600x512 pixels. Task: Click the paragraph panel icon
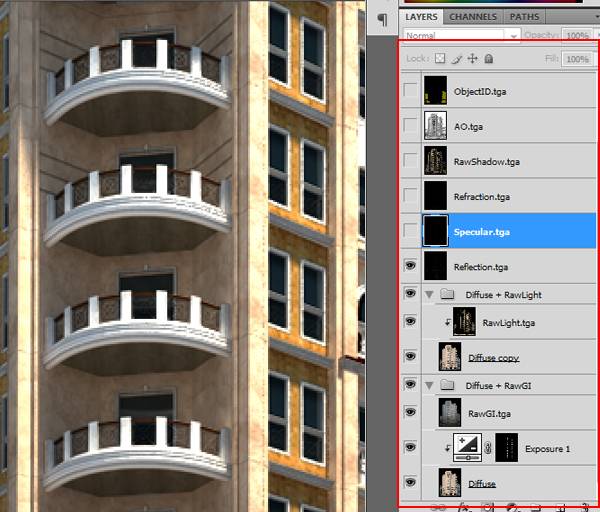click(383, 22)
